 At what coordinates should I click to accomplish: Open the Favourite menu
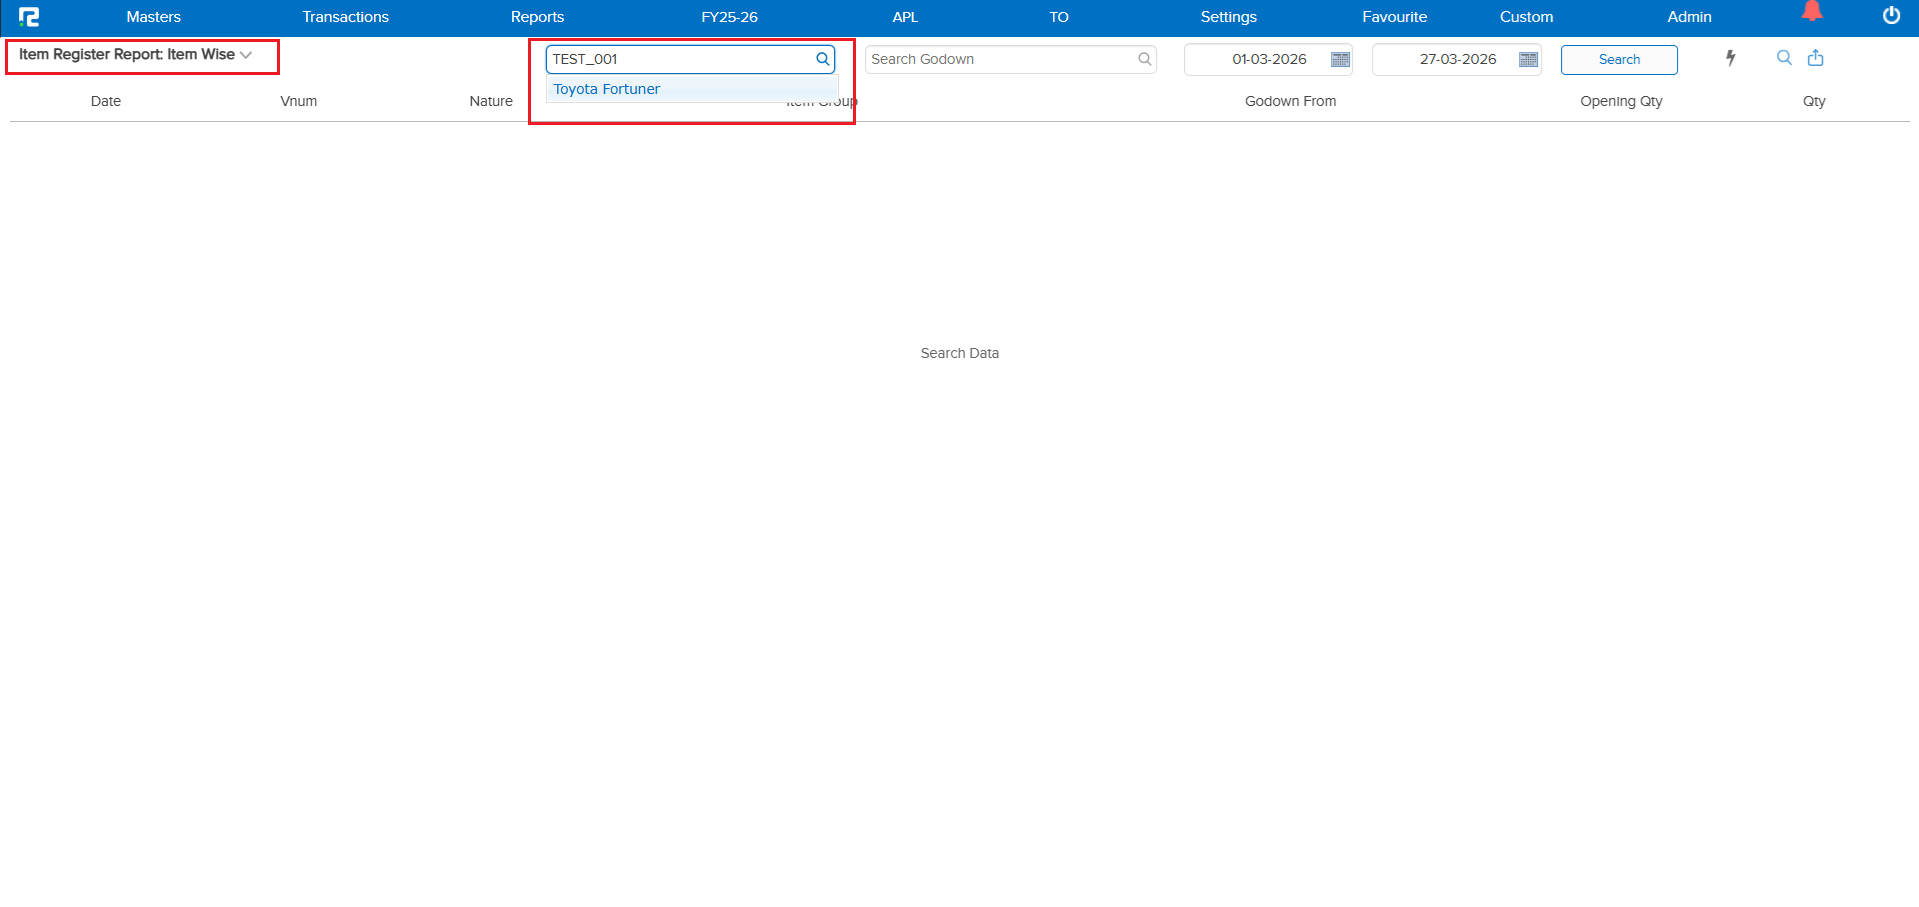[x=1393, y=17]
